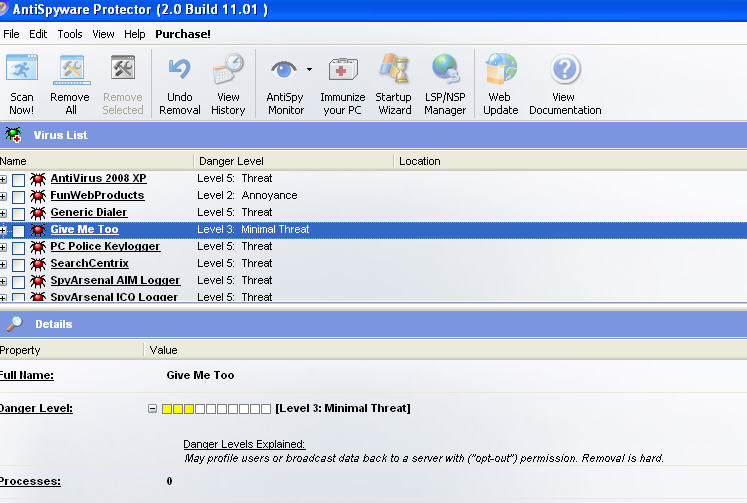
Task: Click the red bug icon beside SpyArsenal ICQ Logger
Action: point(38,297)
